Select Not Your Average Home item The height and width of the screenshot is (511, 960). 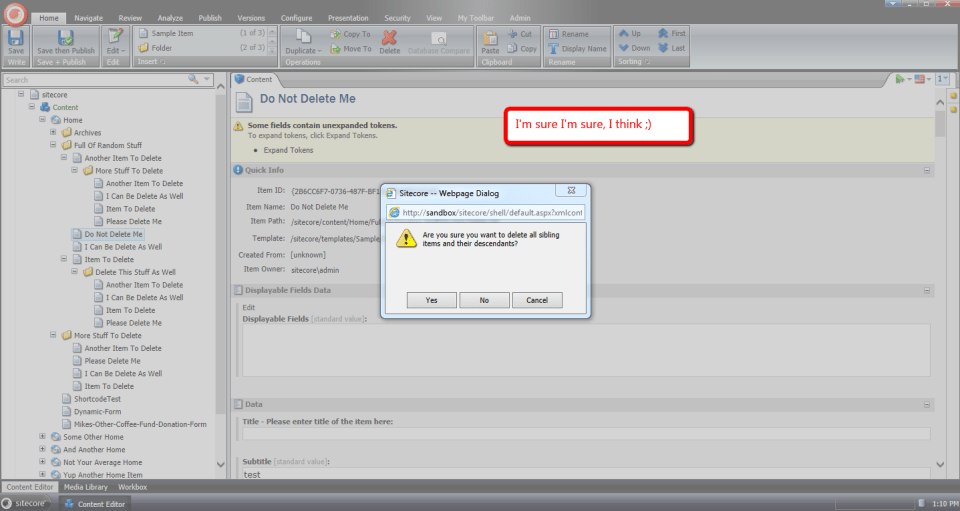pos(97,462)
